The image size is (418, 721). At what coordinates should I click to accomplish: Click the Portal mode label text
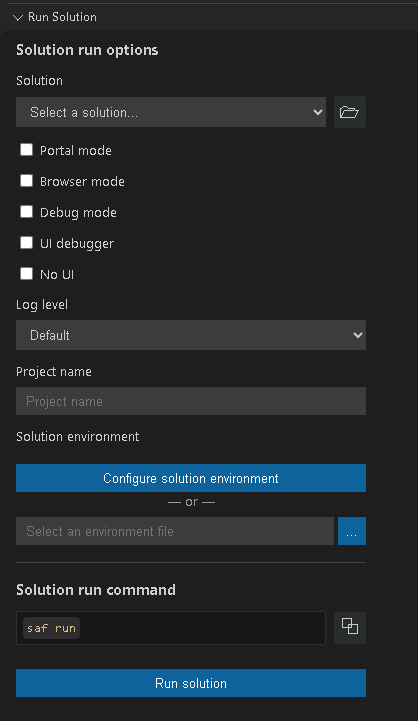coord(76,150)
